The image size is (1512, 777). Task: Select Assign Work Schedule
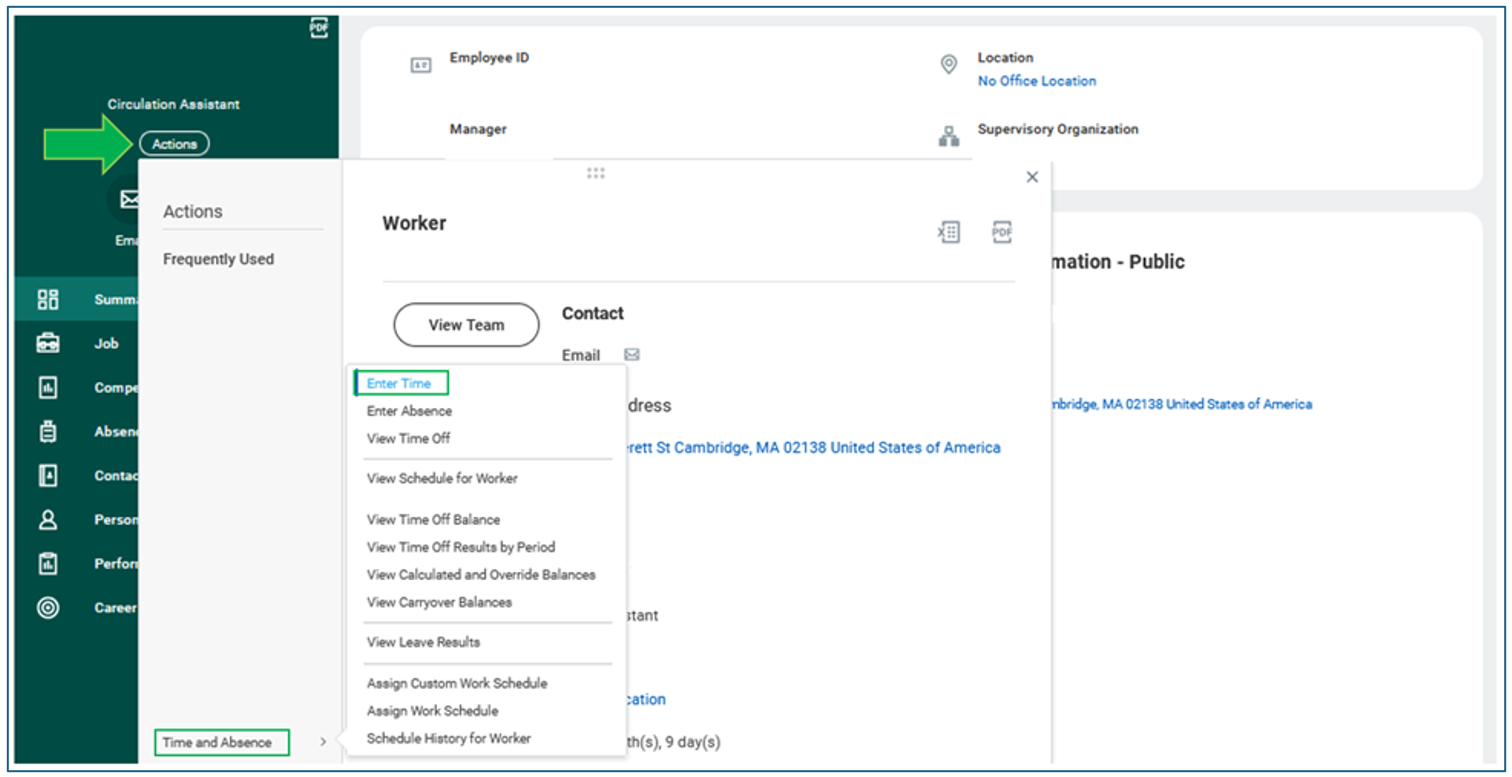point(432,711)
